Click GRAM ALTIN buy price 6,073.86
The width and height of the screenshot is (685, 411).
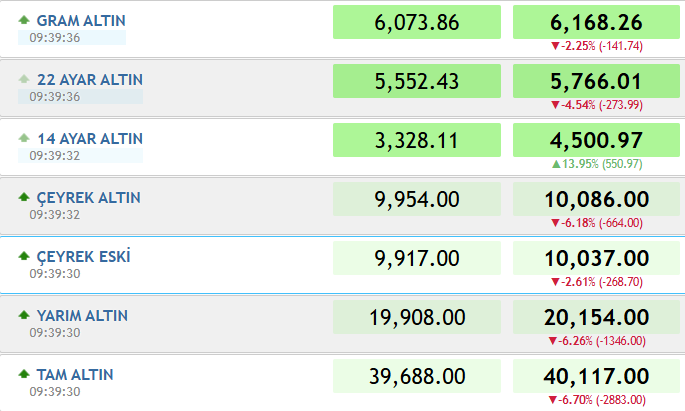[x=417, y=22]
